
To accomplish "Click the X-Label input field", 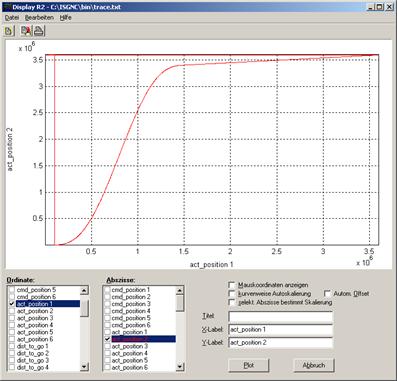I will 280,330.
